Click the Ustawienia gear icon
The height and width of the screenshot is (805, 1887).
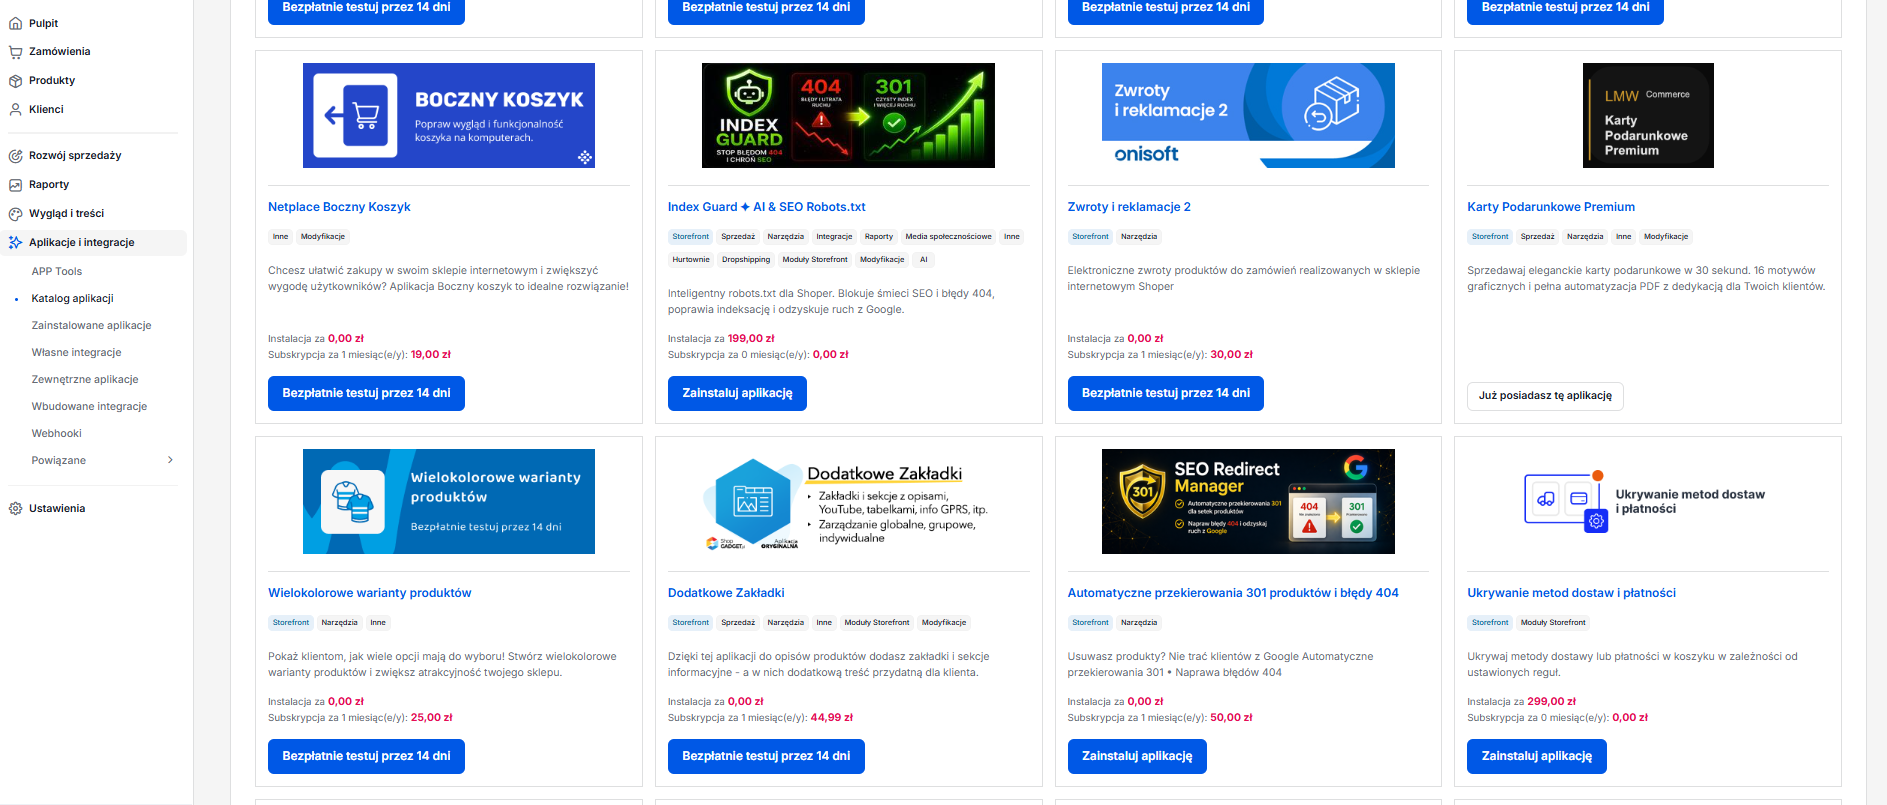pyautogui.click(x=15, y=509)
